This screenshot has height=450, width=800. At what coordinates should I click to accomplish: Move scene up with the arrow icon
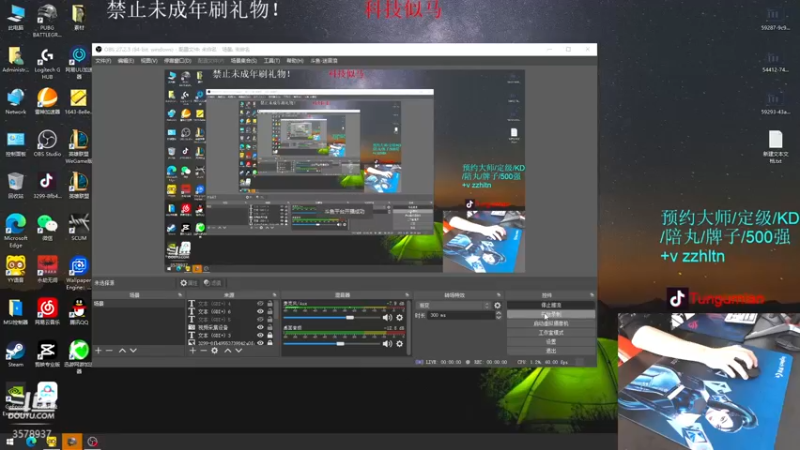(x=122, y=351)
